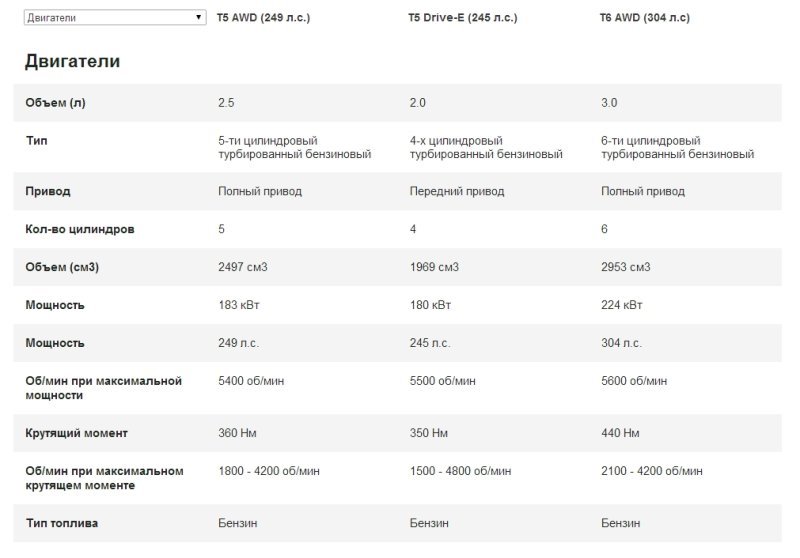The width and height of the screenshot is (800, 558).
Task: Click the Кол-во цилиндров row label
Action: (80, 229)
